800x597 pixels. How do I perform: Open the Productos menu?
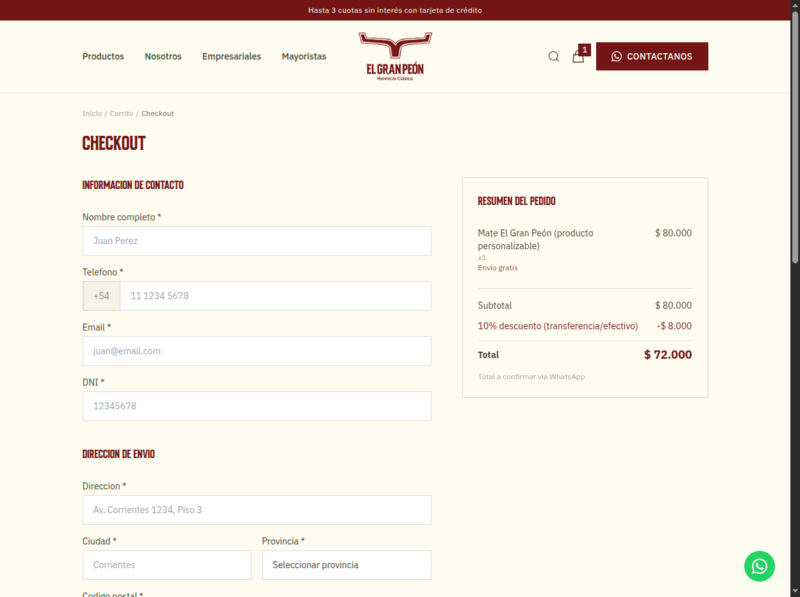103,57
